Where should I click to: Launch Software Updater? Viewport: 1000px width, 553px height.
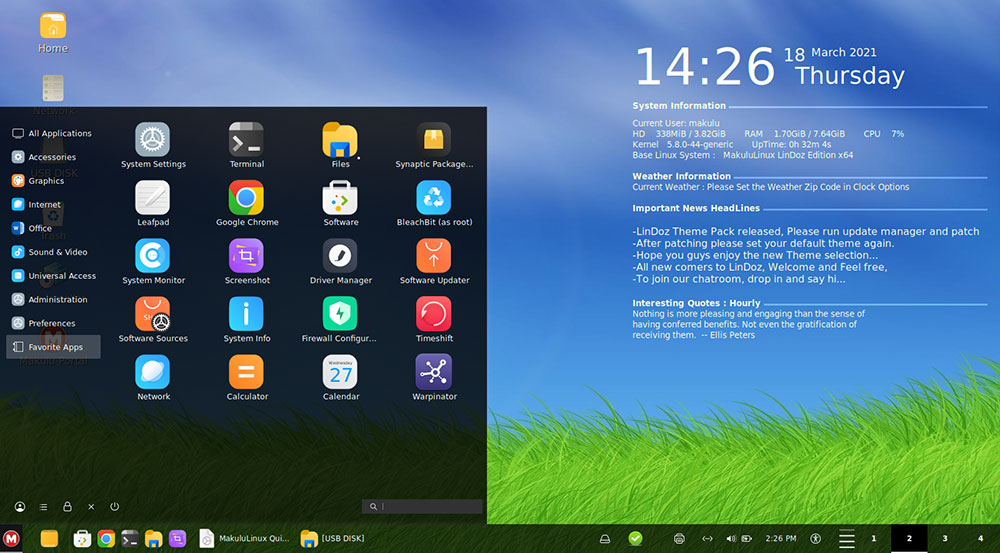coord(434,262)
